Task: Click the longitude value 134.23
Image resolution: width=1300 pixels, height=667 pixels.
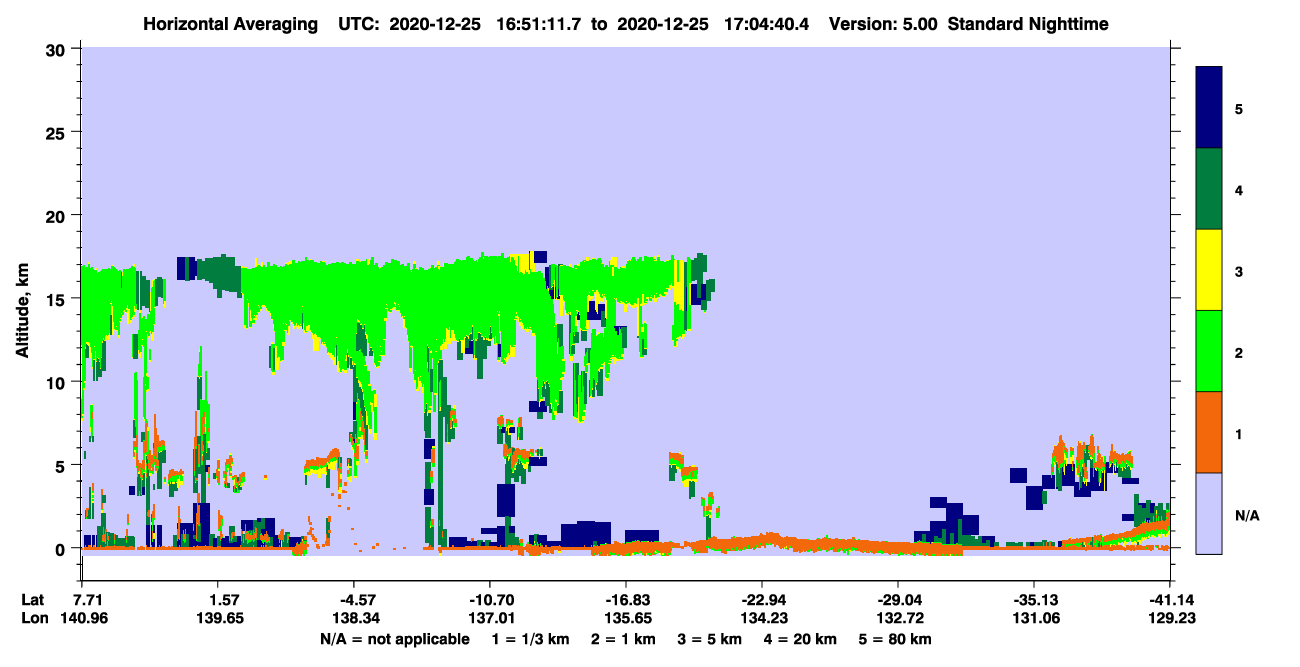Action: (x=762, y=618)
